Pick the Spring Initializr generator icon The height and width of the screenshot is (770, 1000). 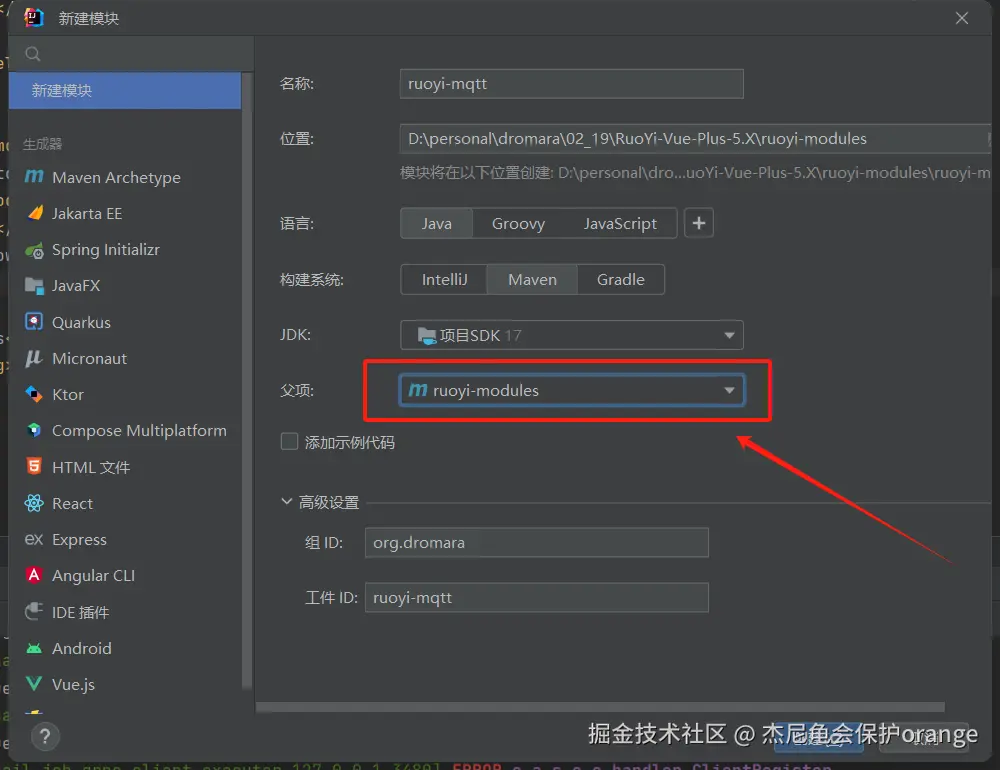34,250
